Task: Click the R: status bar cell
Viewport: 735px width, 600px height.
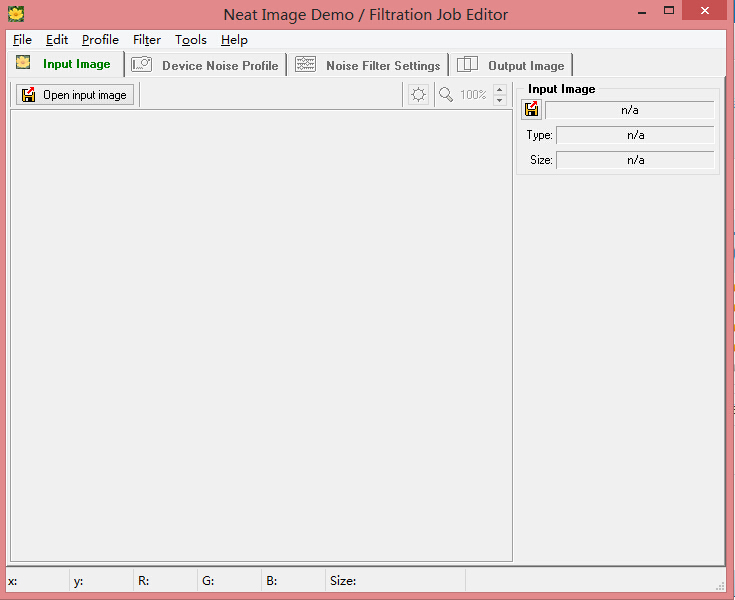Action: tap(165, 581)
